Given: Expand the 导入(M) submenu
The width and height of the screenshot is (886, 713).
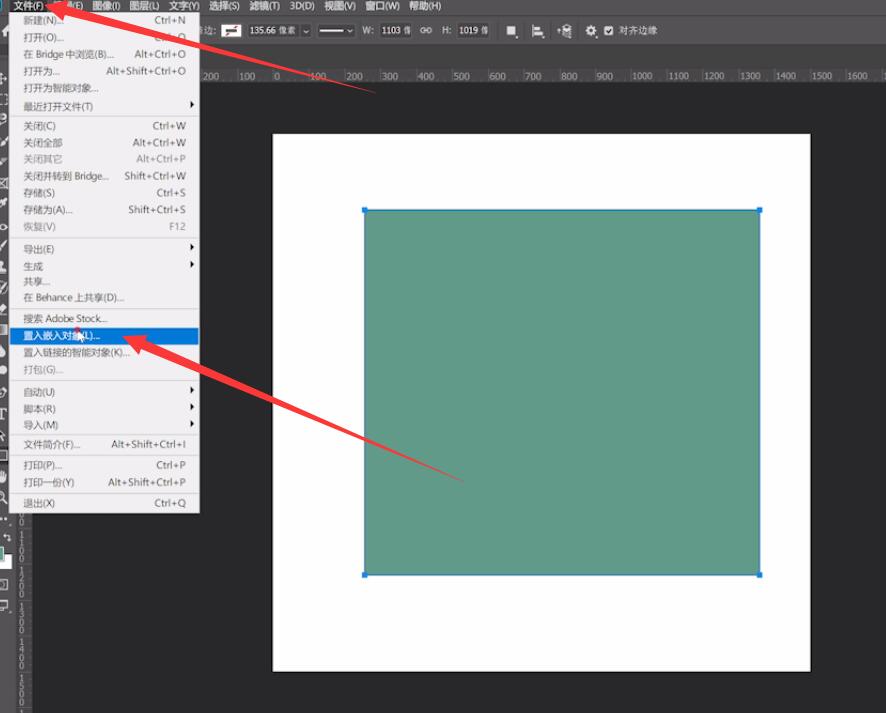Looking at the screenshot, I should (105, 425).
